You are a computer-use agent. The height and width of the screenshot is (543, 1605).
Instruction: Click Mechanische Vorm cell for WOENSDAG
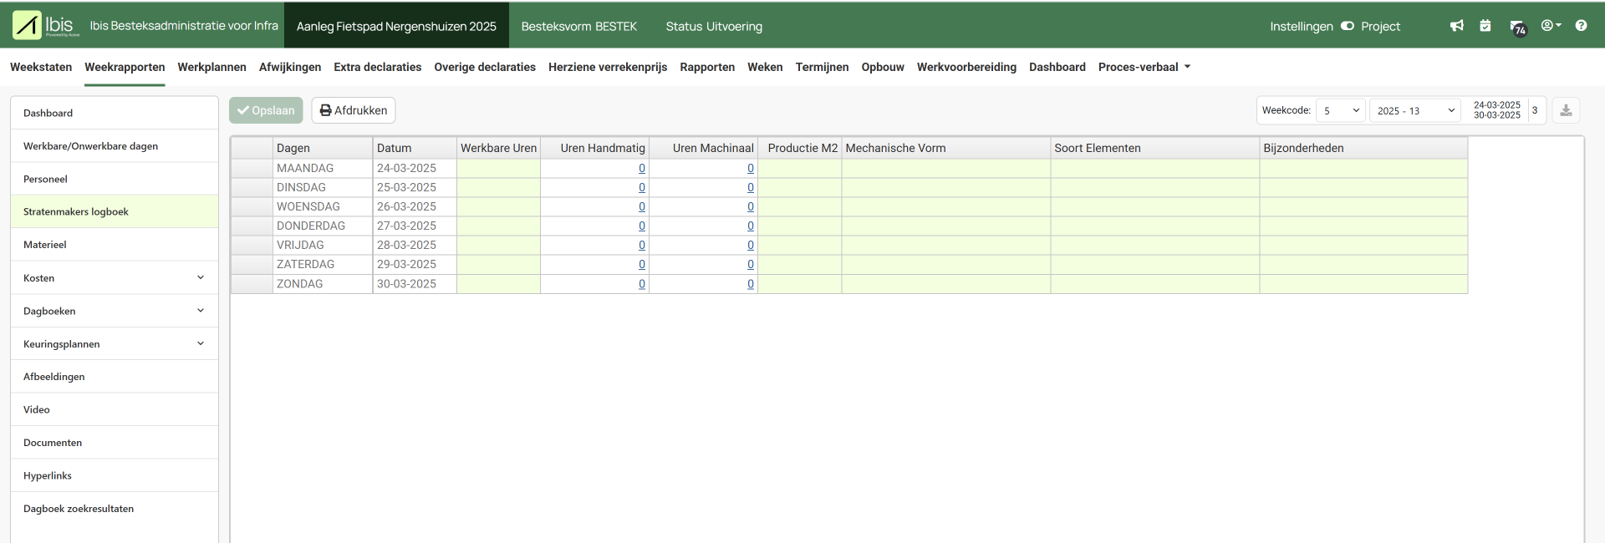coord(946,207)
